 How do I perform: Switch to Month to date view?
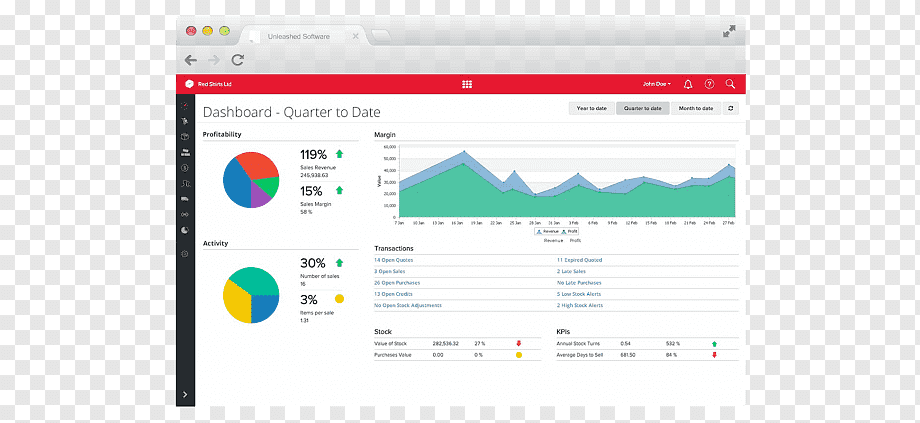click(696, 109)
